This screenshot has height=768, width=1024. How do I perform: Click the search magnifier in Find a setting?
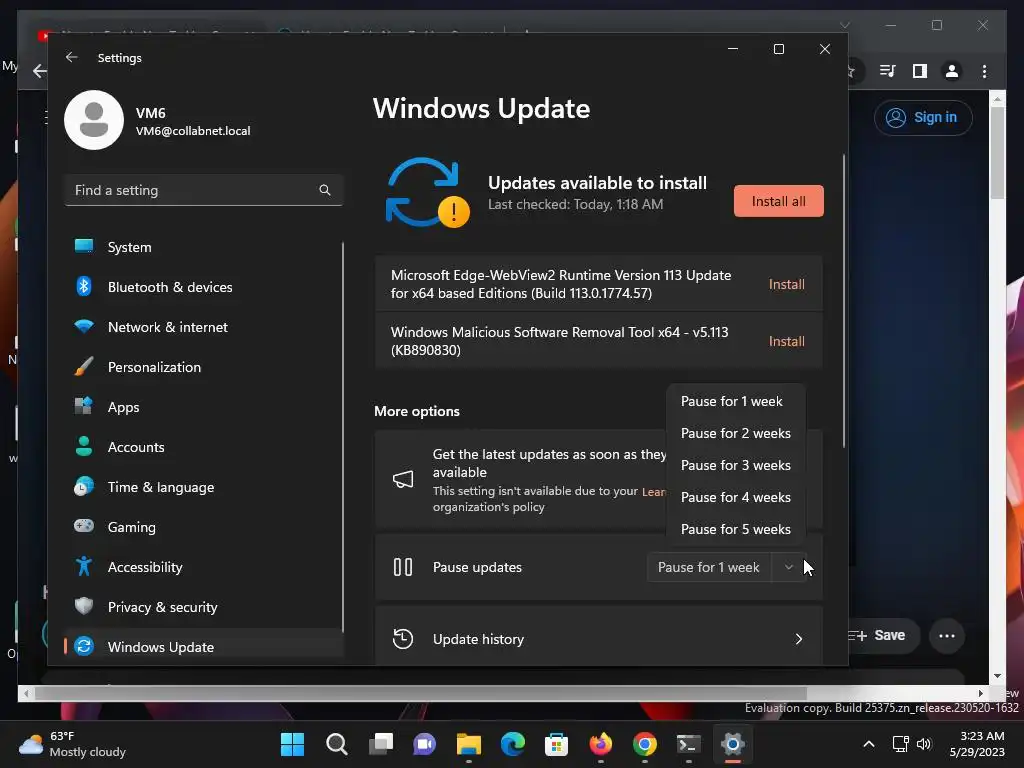[x=325, y=190]
